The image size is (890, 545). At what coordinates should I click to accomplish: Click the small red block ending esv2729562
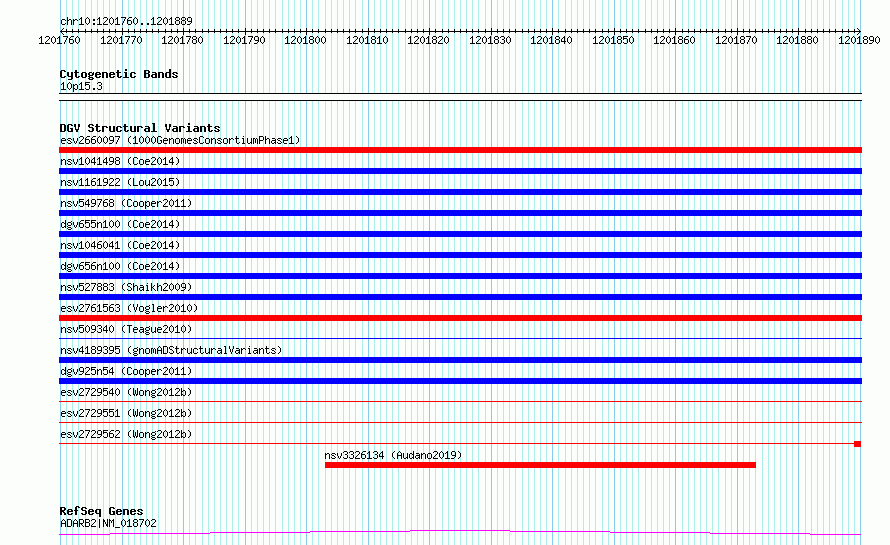click(858, 444)
